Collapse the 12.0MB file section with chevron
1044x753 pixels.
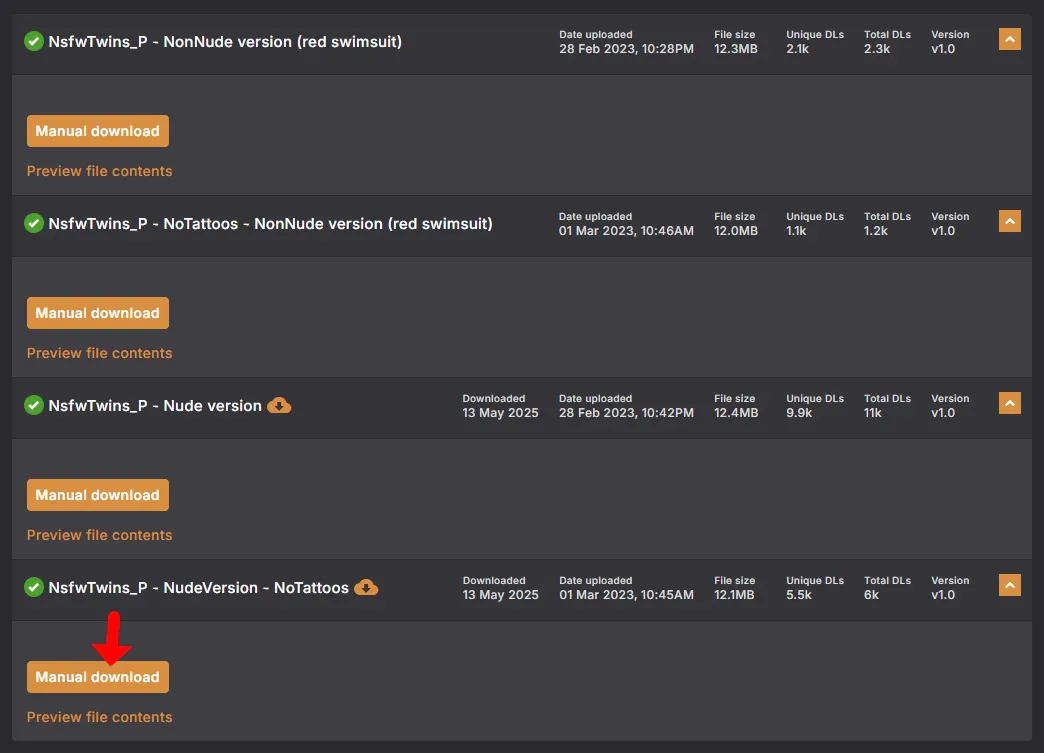coord(1009,221)
